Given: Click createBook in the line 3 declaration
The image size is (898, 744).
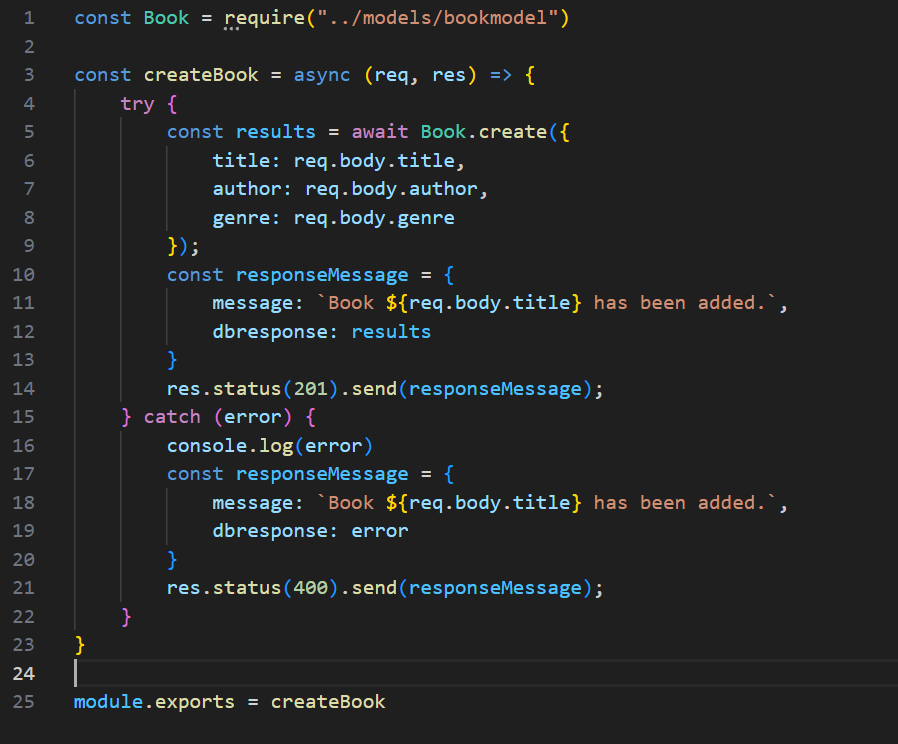Looking at the screenshot, I should (x=201, y=75).
